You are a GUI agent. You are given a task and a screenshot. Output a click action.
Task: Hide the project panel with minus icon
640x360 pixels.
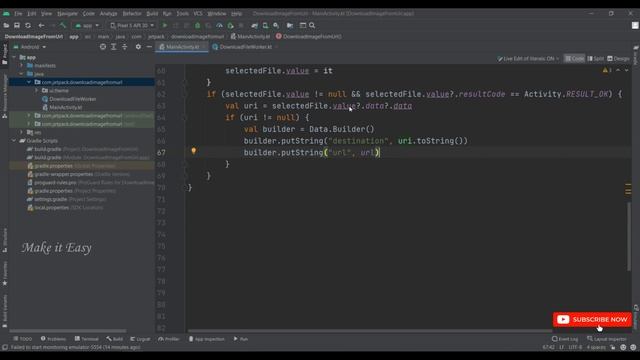[x=149, y=47]
